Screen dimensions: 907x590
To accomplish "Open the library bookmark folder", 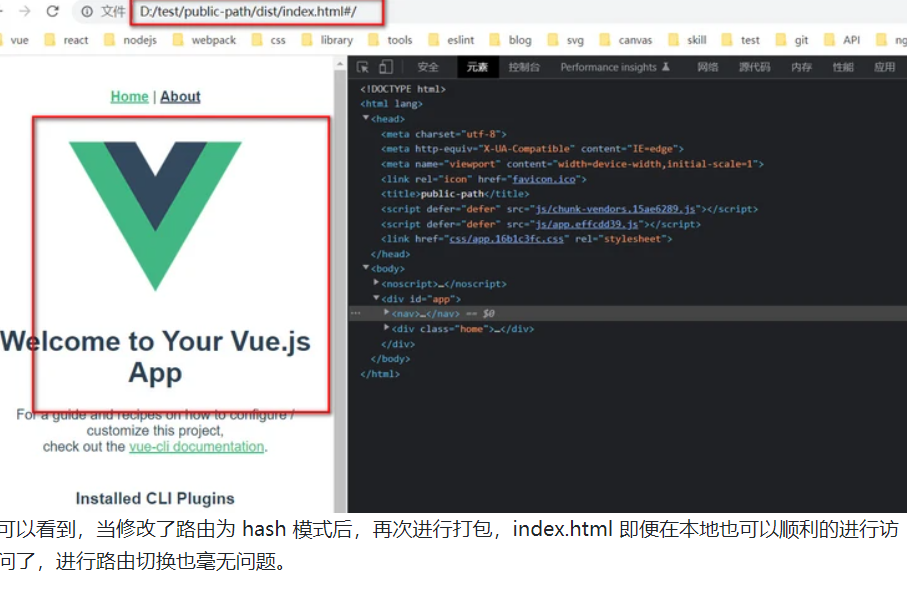I will coord(328,40).
